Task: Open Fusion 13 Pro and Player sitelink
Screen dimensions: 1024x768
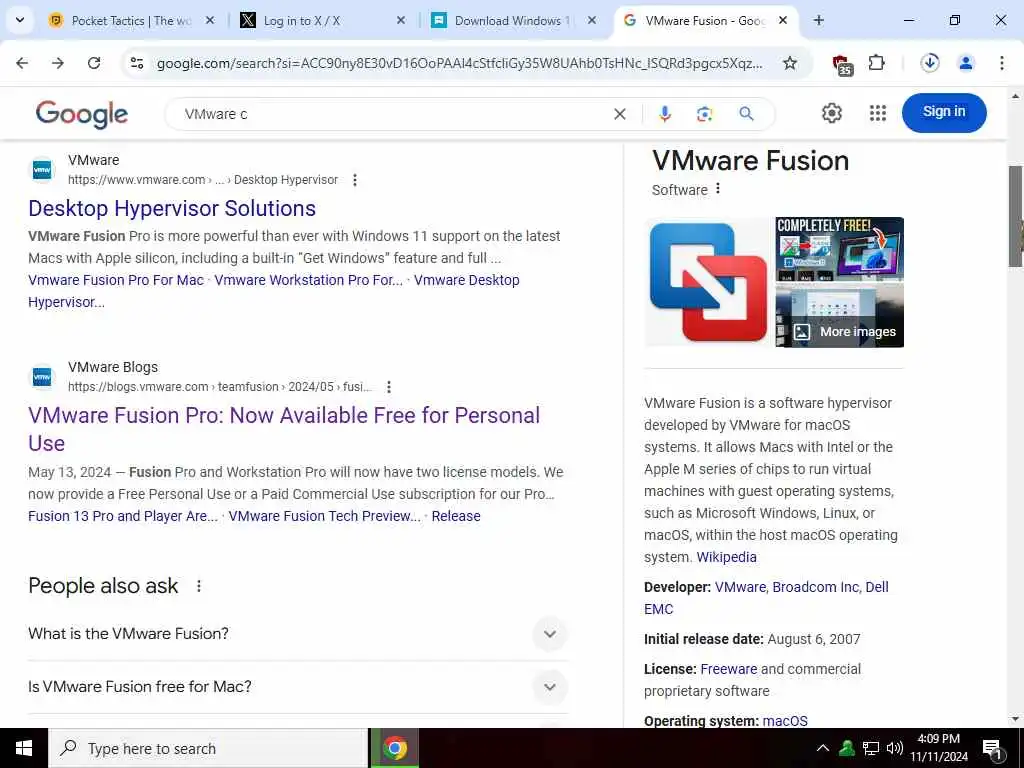Action: click(123, 516)
